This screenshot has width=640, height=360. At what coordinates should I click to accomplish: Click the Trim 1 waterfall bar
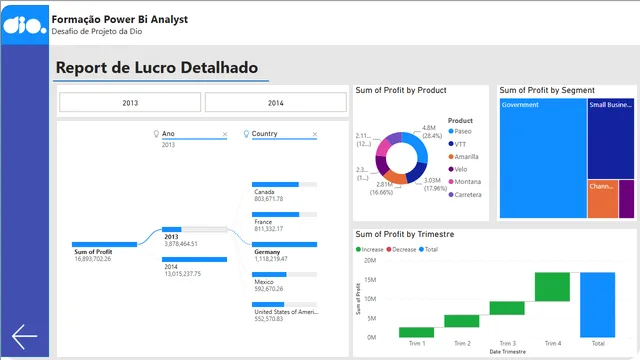click(x=416, y=332)
